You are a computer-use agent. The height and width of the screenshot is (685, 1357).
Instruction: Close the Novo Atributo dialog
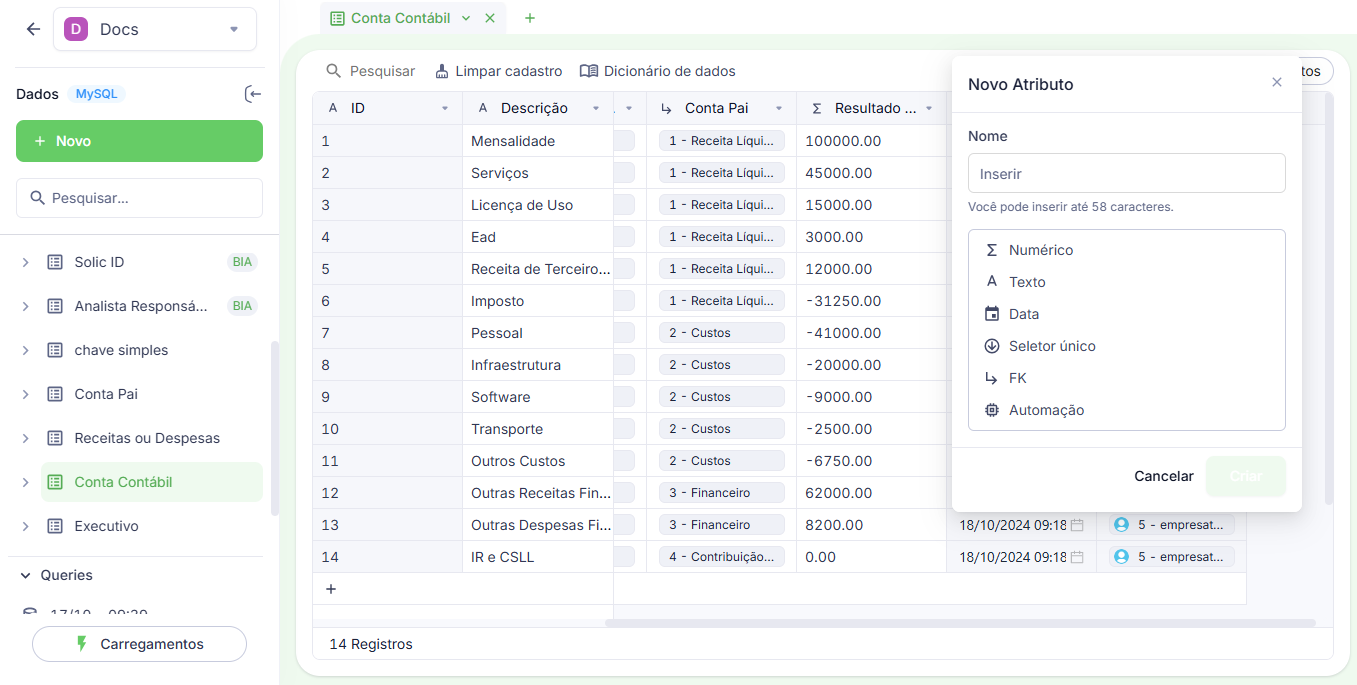coord(1276,83)
